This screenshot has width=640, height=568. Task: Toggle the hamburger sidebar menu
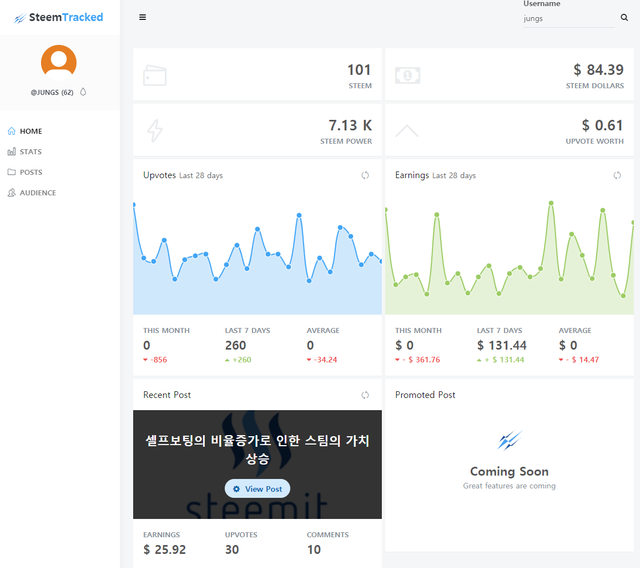tap(142, 17)
